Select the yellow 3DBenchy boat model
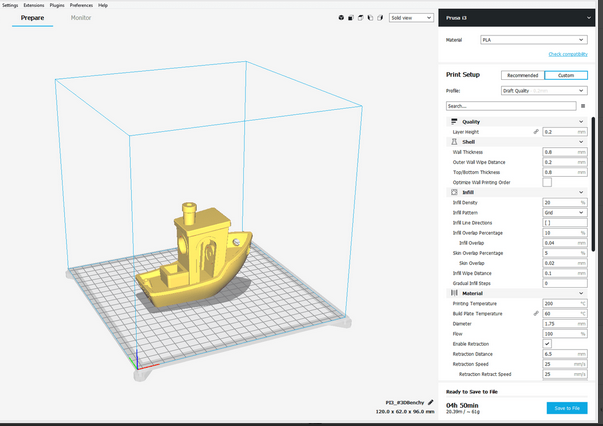This screenshot has height=426, width=603. 194,256
